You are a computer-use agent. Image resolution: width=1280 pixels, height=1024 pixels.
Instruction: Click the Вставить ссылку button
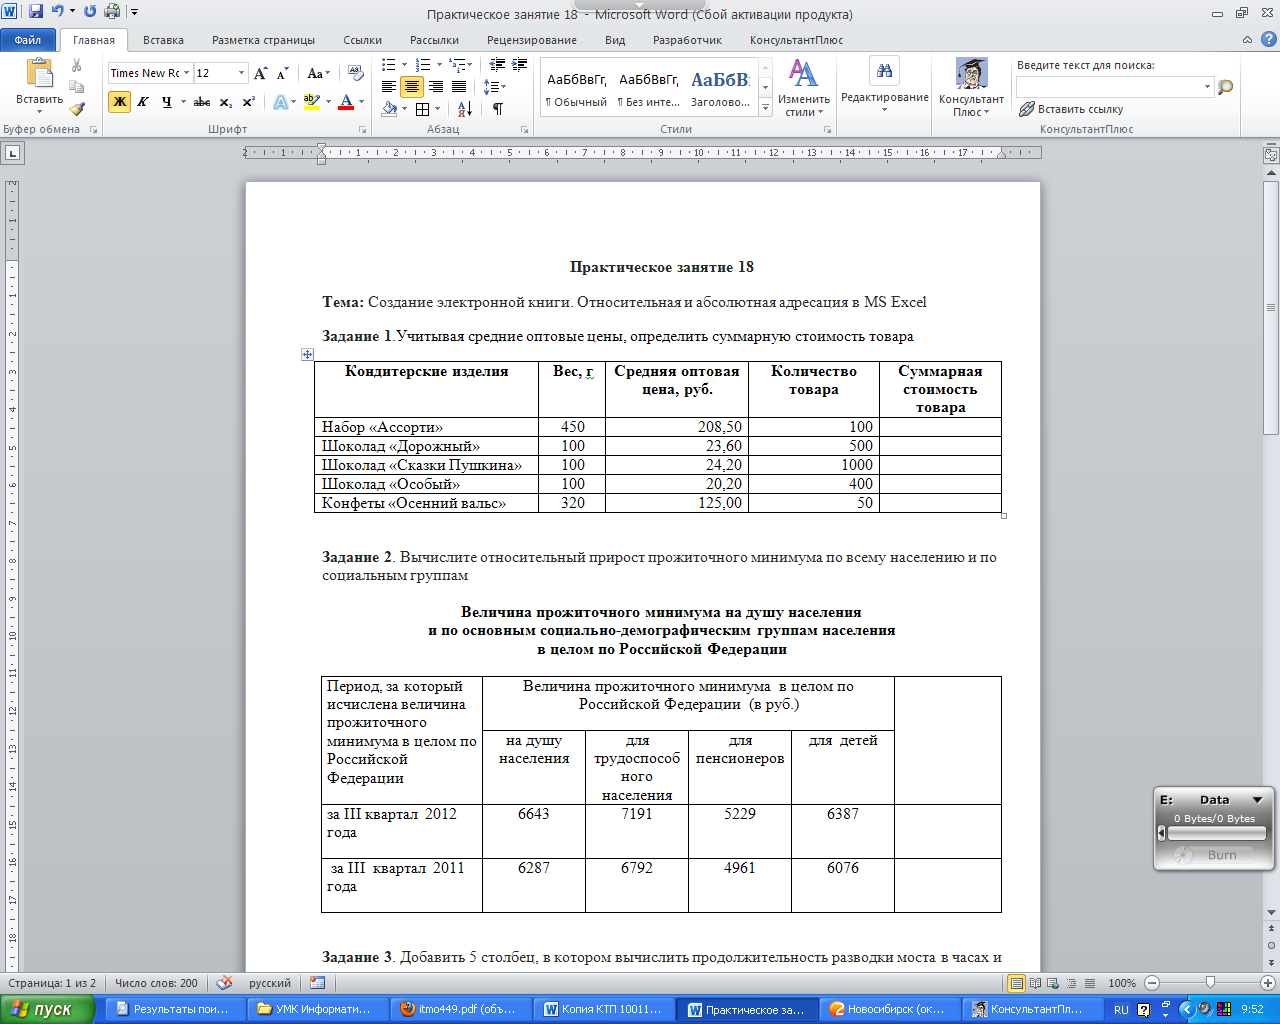(1071, 109)
